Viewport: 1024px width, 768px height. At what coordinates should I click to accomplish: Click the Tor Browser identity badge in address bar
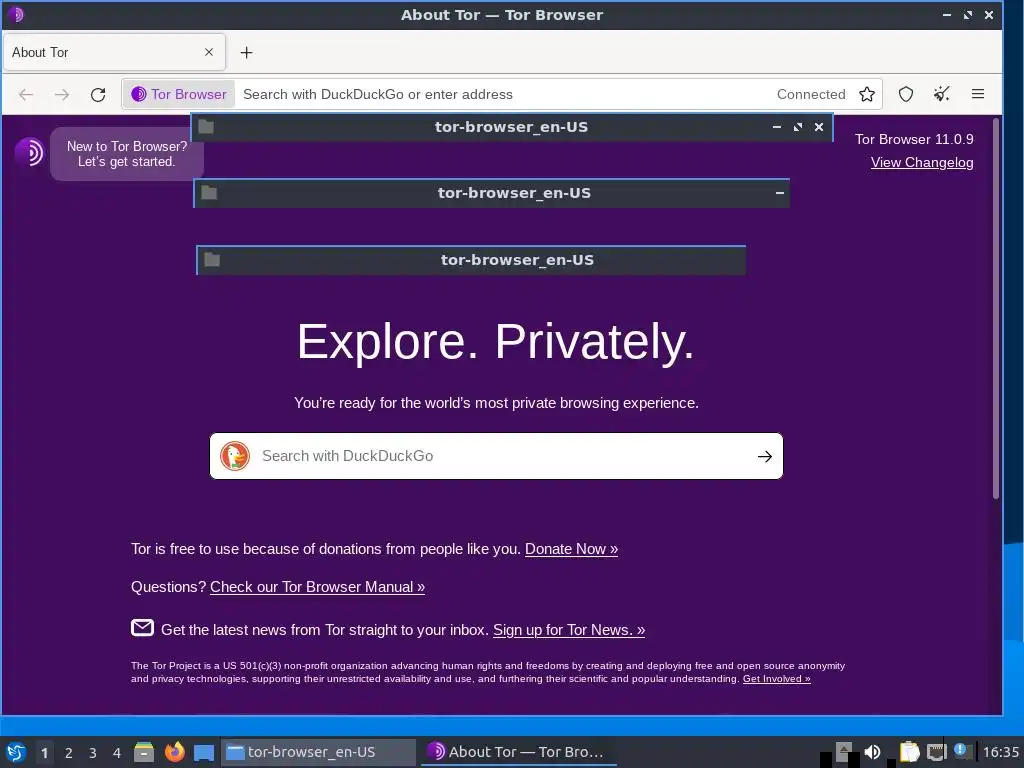179,94
